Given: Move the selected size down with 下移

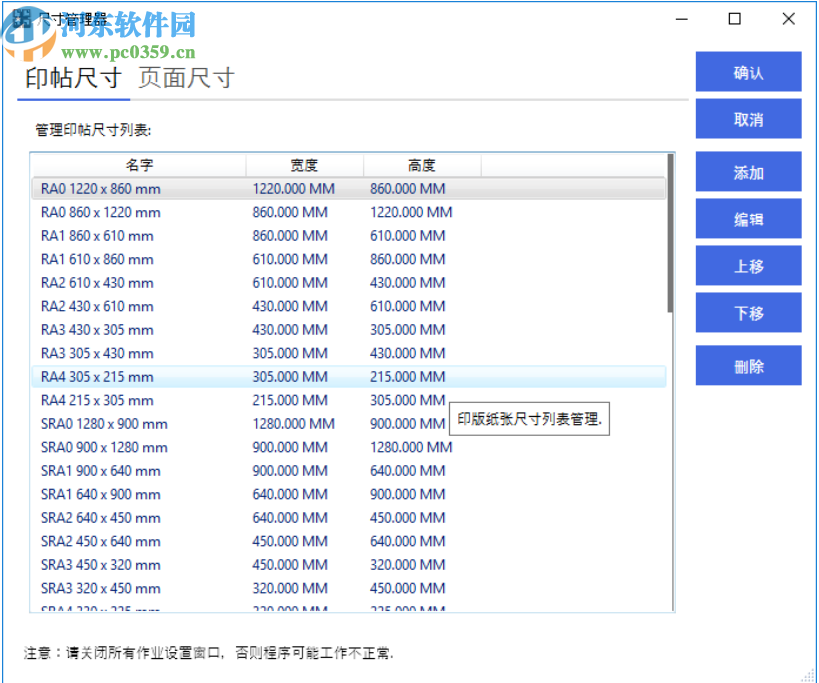Looking at the screenshot, I should point(747,312).
